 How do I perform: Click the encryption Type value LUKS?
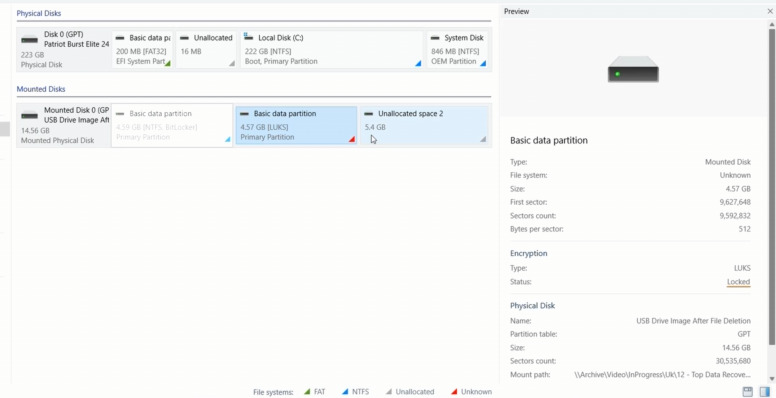point(742,268)
